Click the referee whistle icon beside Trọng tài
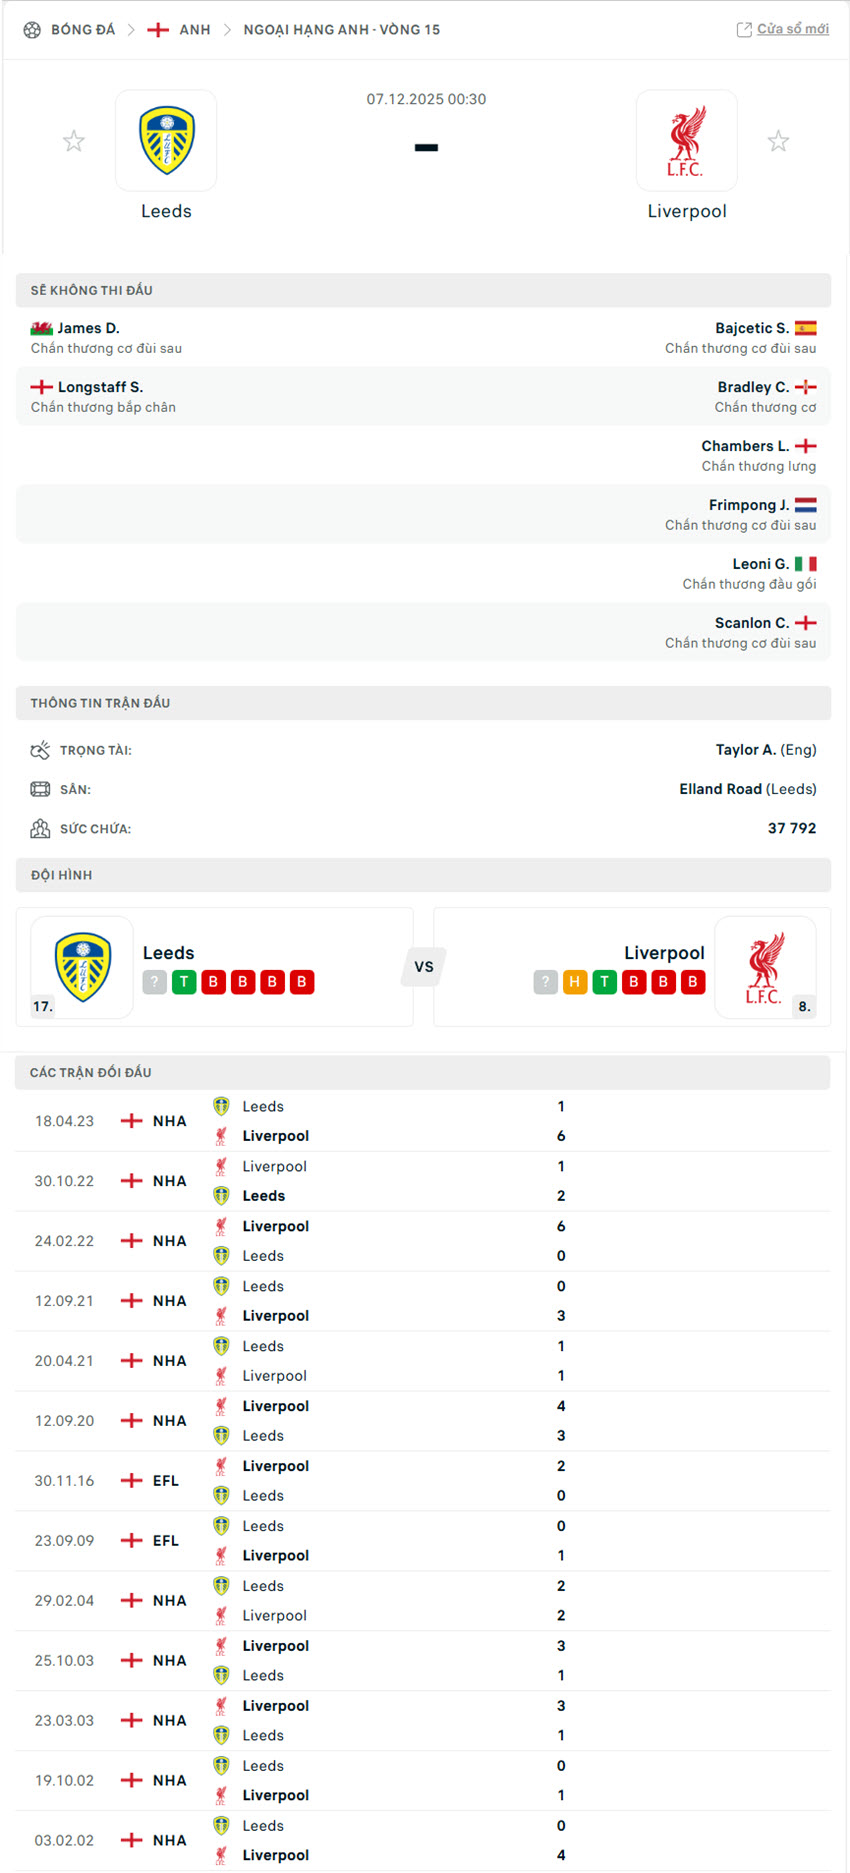The image size is (850, 1873). click(x=41, y=749)
